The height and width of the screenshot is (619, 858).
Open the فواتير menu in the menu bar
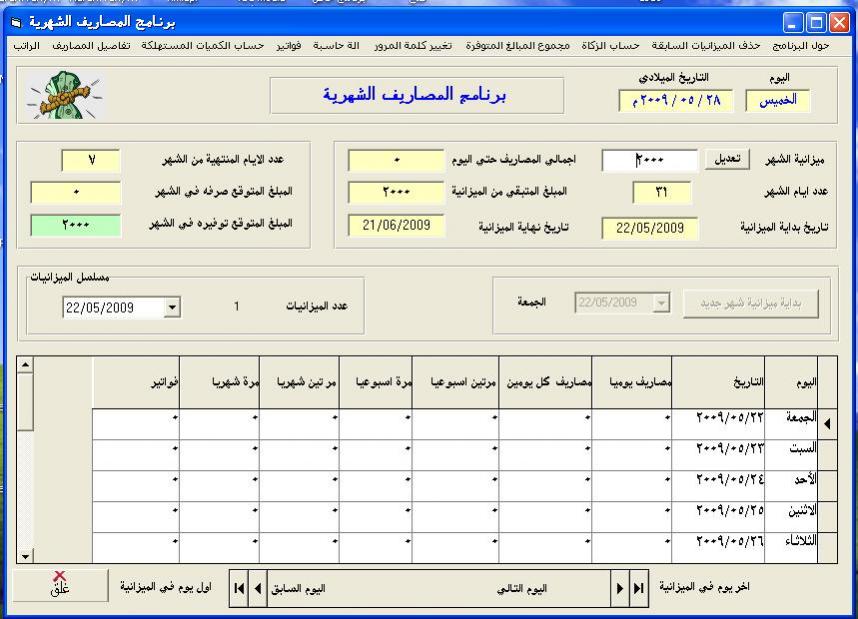(x=289, y=46)
